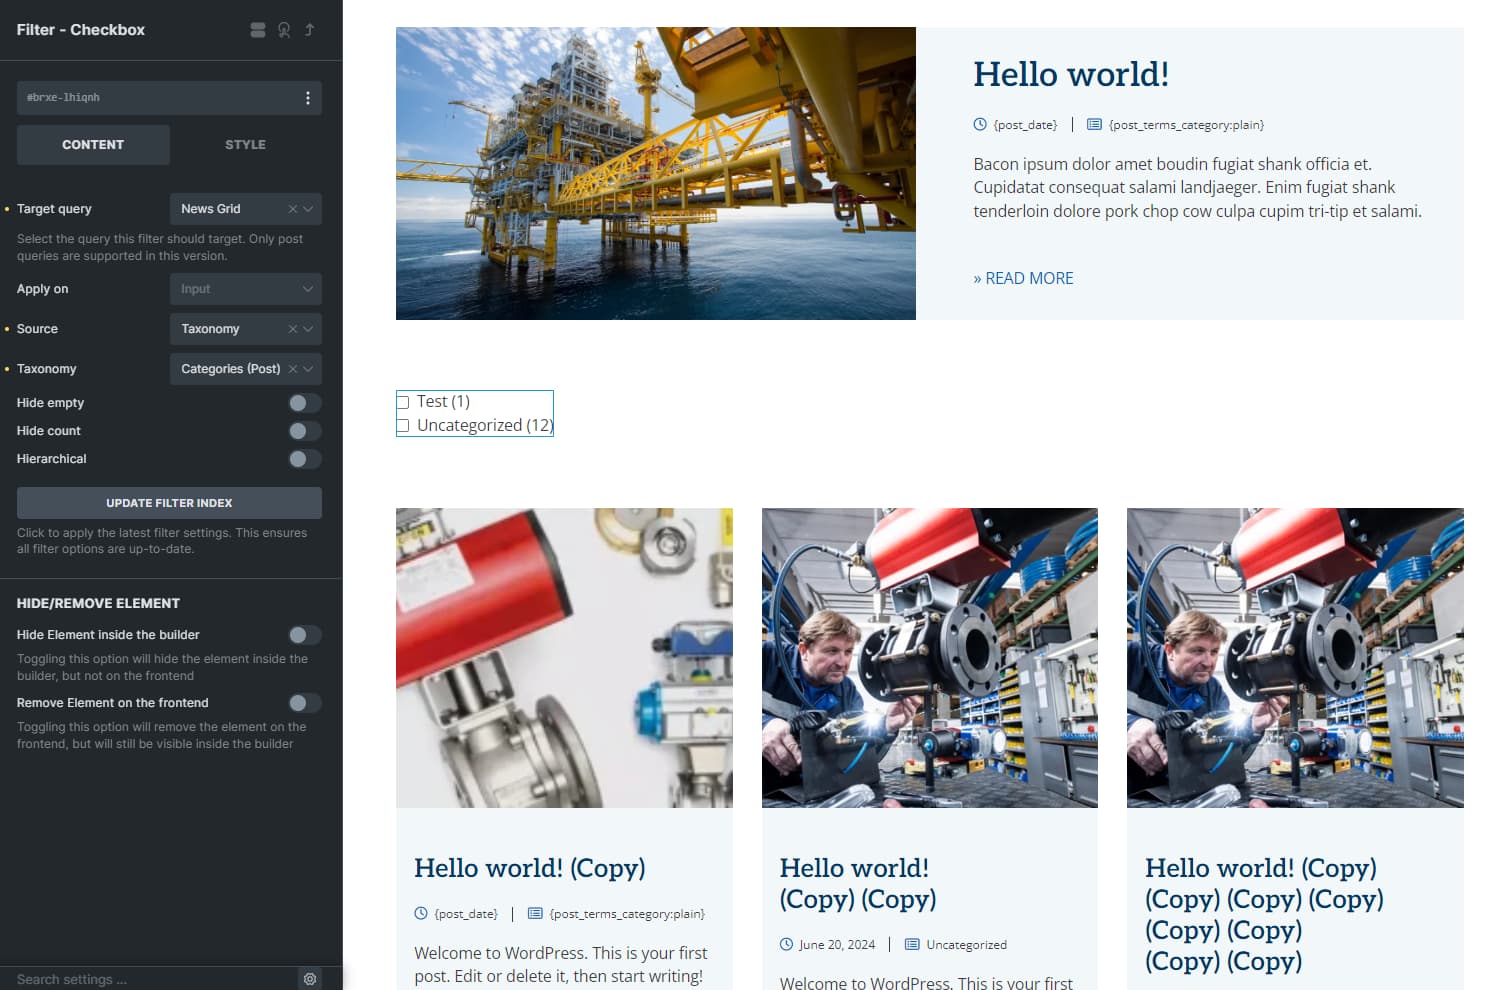Expand Taxonomy dropdown arrow
This screenshot has width=1507, height=990.
(x=308, y=369)
